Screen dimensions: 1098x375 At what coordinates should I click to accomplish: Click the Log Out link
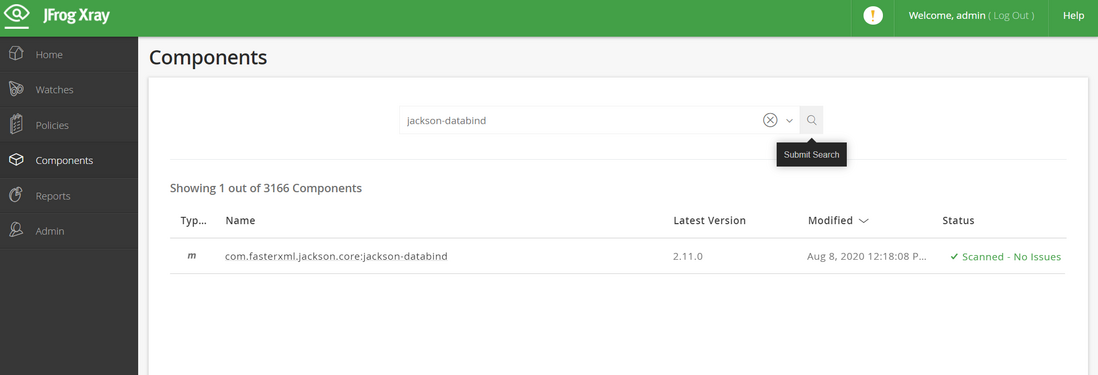[x=1010, y=15]
